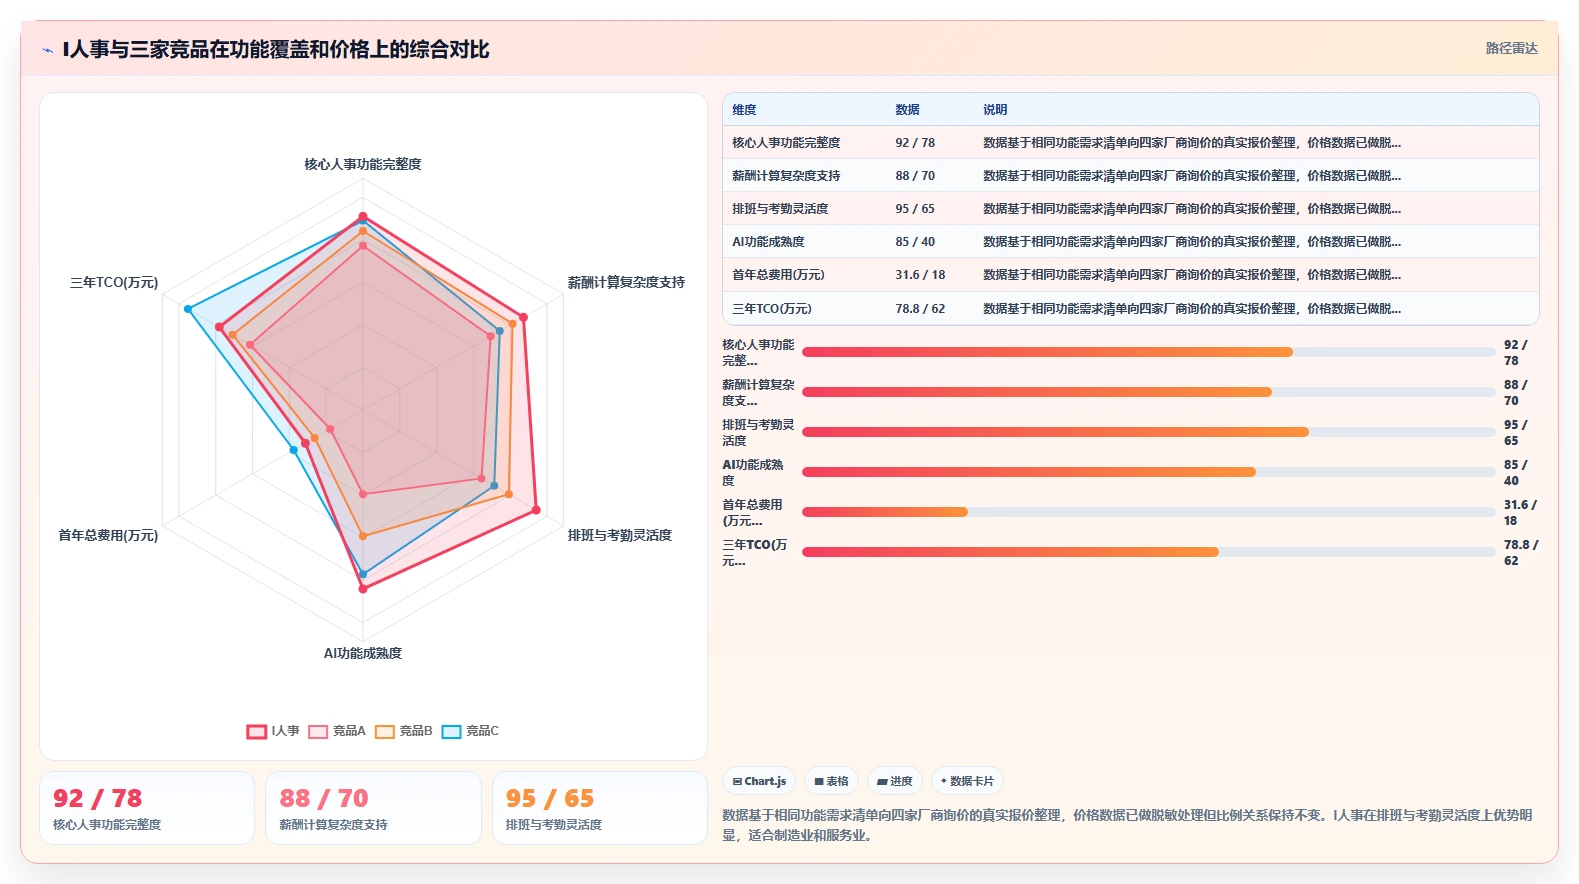Click the 排班与考勤灵活度 progress bar
This screenshot has width=1579, height=884.
pos(1148,432)
